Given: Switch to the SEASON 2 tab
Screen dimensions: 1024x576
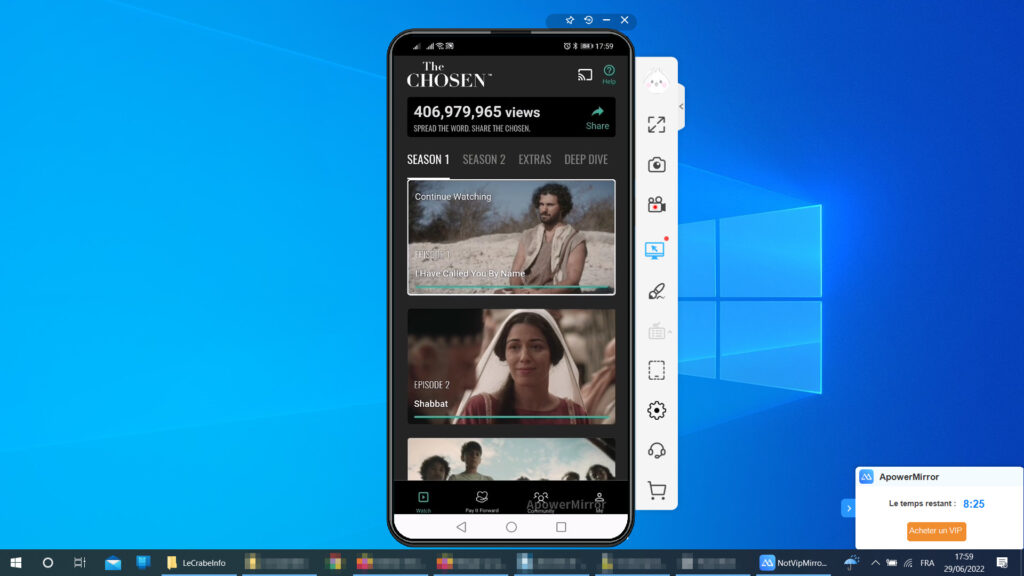Looking at the screenshot, I should point(484,159).
